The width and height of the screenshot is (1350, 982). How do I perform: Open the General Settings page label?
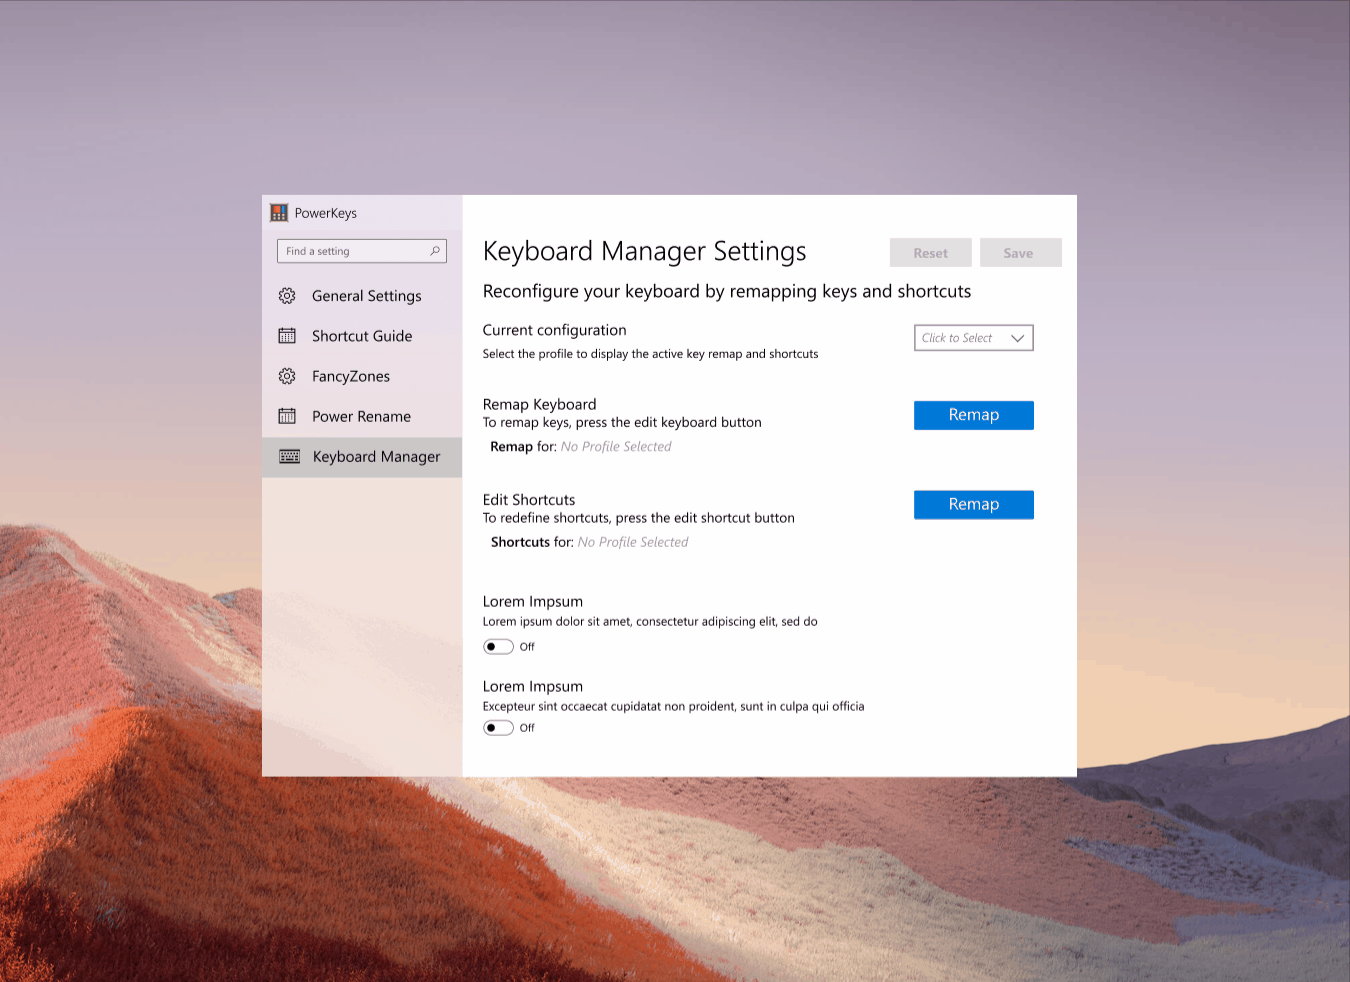[x=366, y=296]
